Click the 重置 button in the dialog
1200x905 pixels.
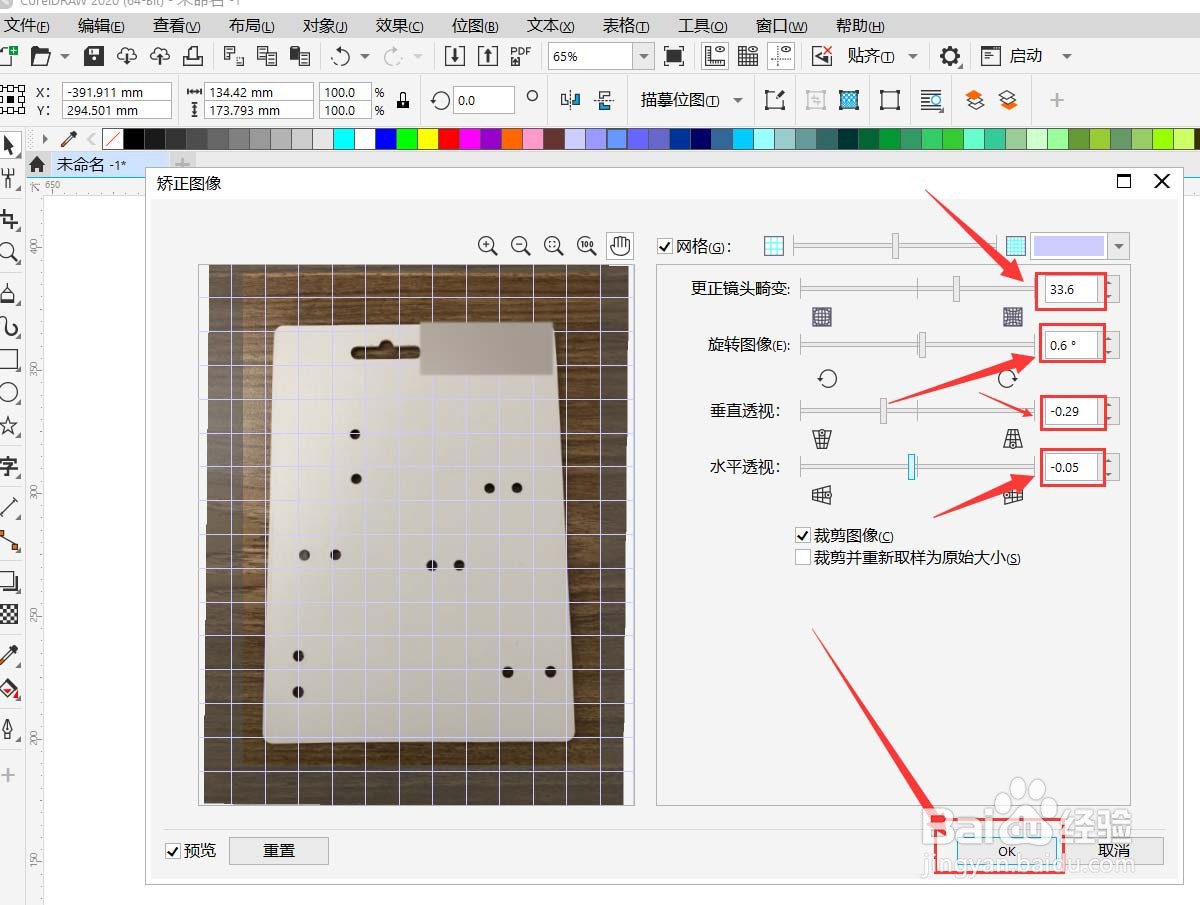point(279,851)
